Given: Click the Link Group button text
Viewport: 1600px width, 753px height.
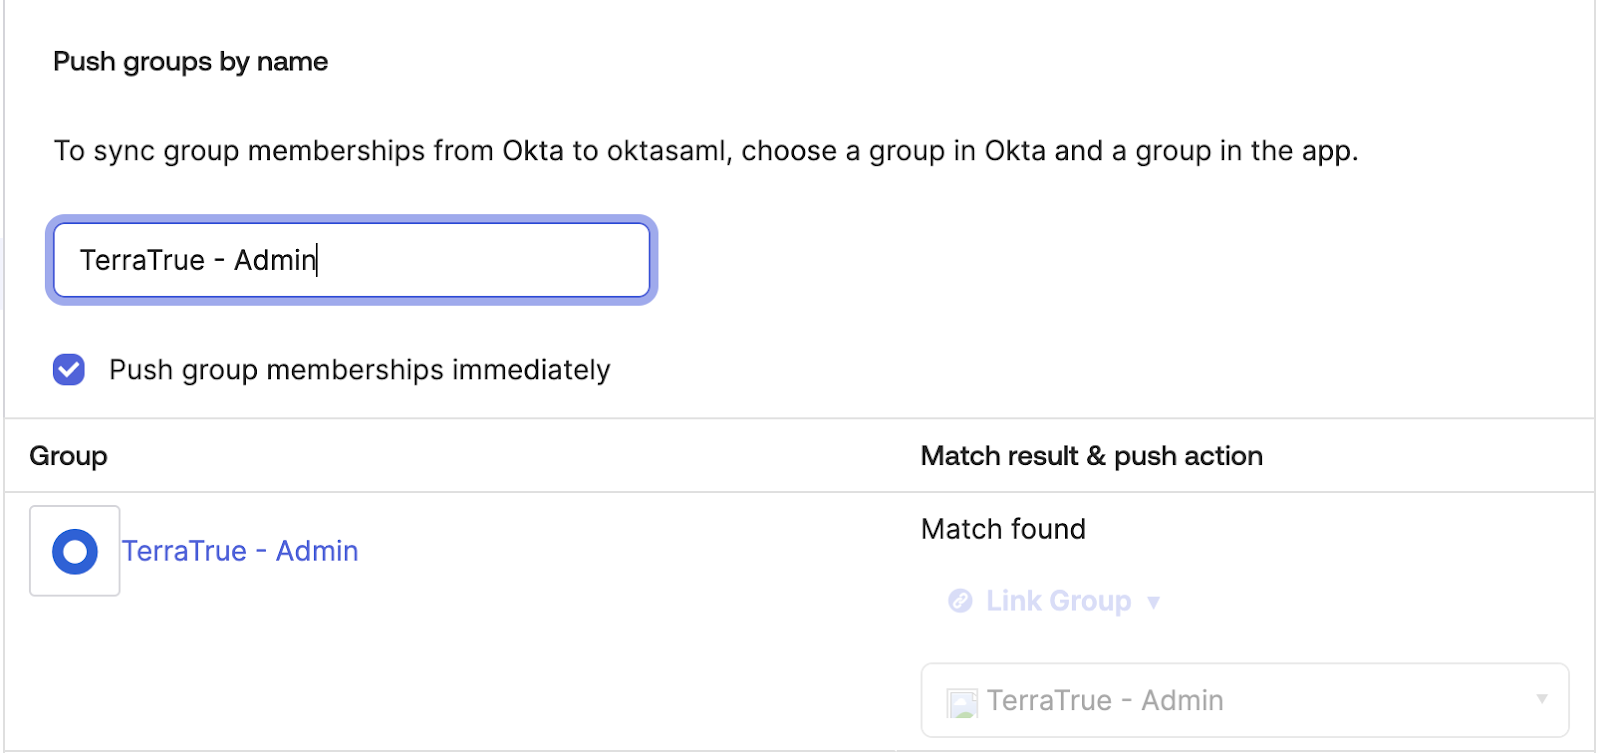Looking at the screenshot, I should (x=1058, y=601).
